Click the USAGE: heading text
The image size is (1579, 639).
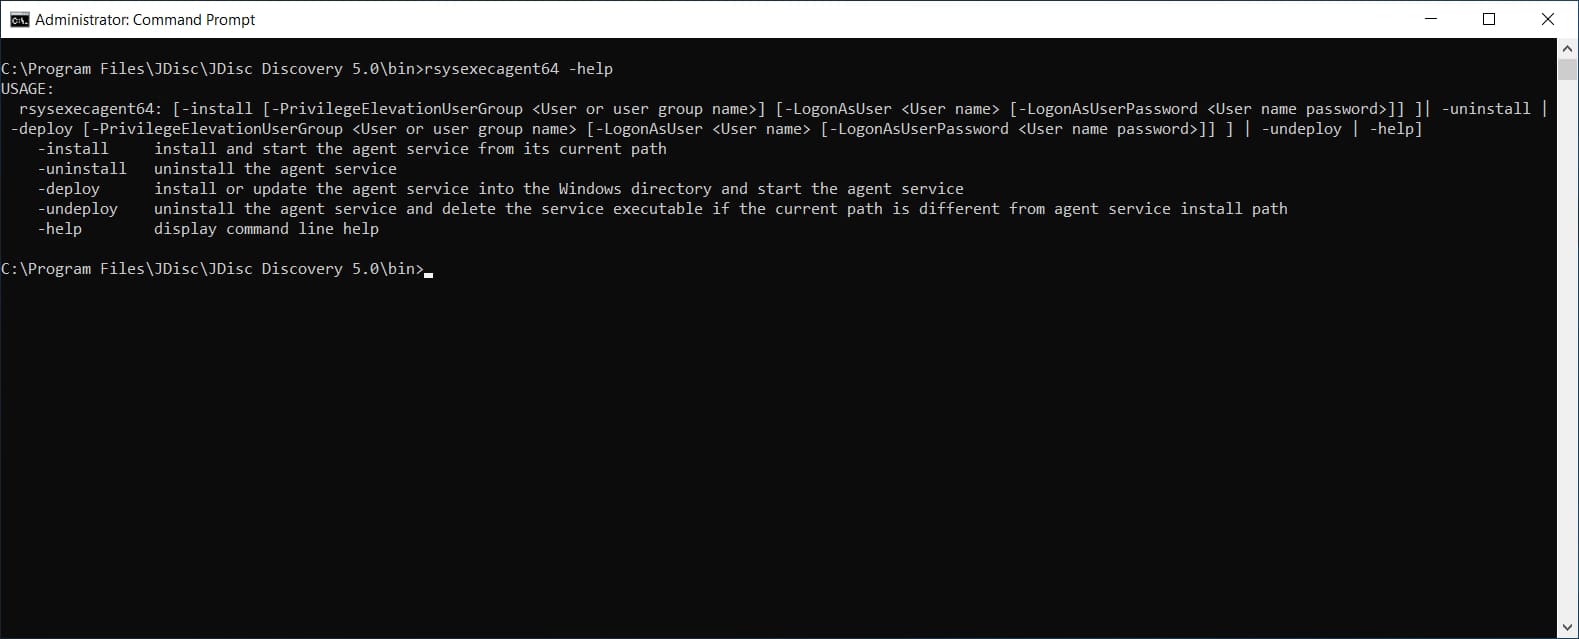tap(26, 88)
